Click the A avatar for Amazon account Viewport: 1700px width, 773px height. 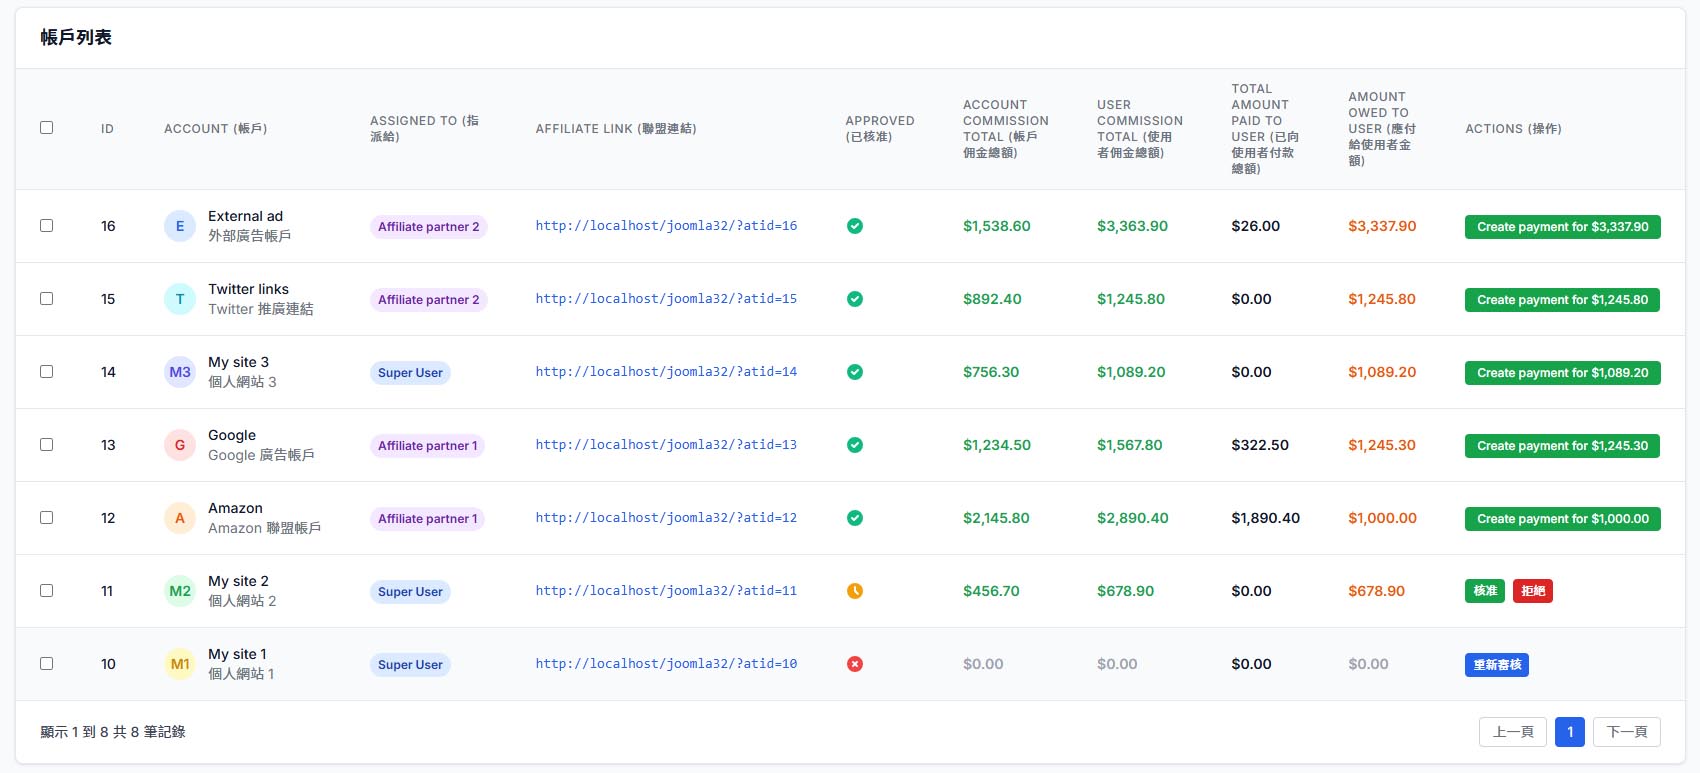tap(180, 518)
